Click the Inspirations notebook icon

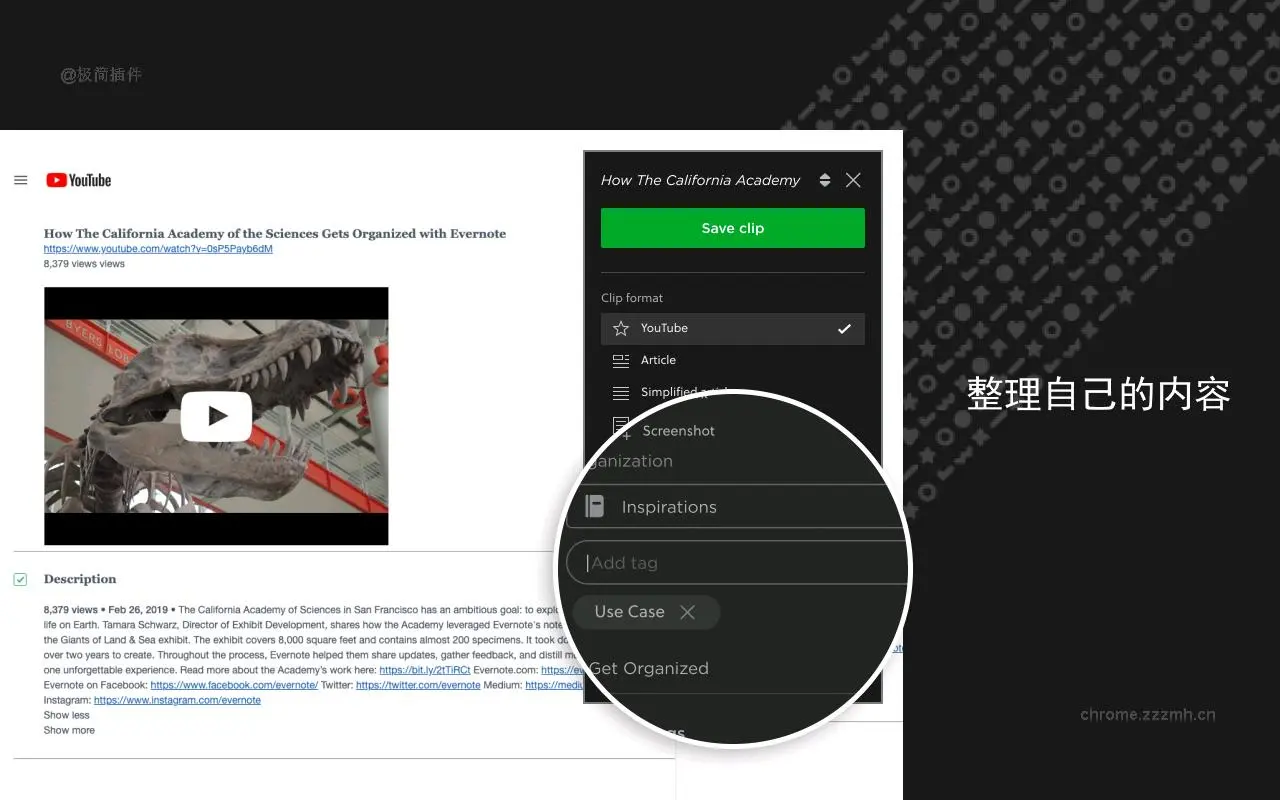click(594, 506)
